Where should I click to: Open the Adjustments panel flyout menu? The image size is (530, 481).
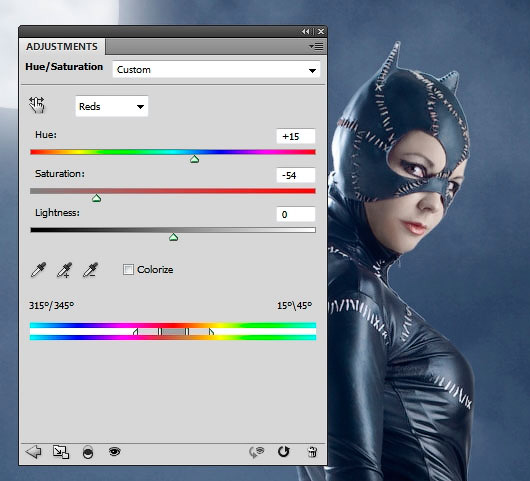(316, 46)
